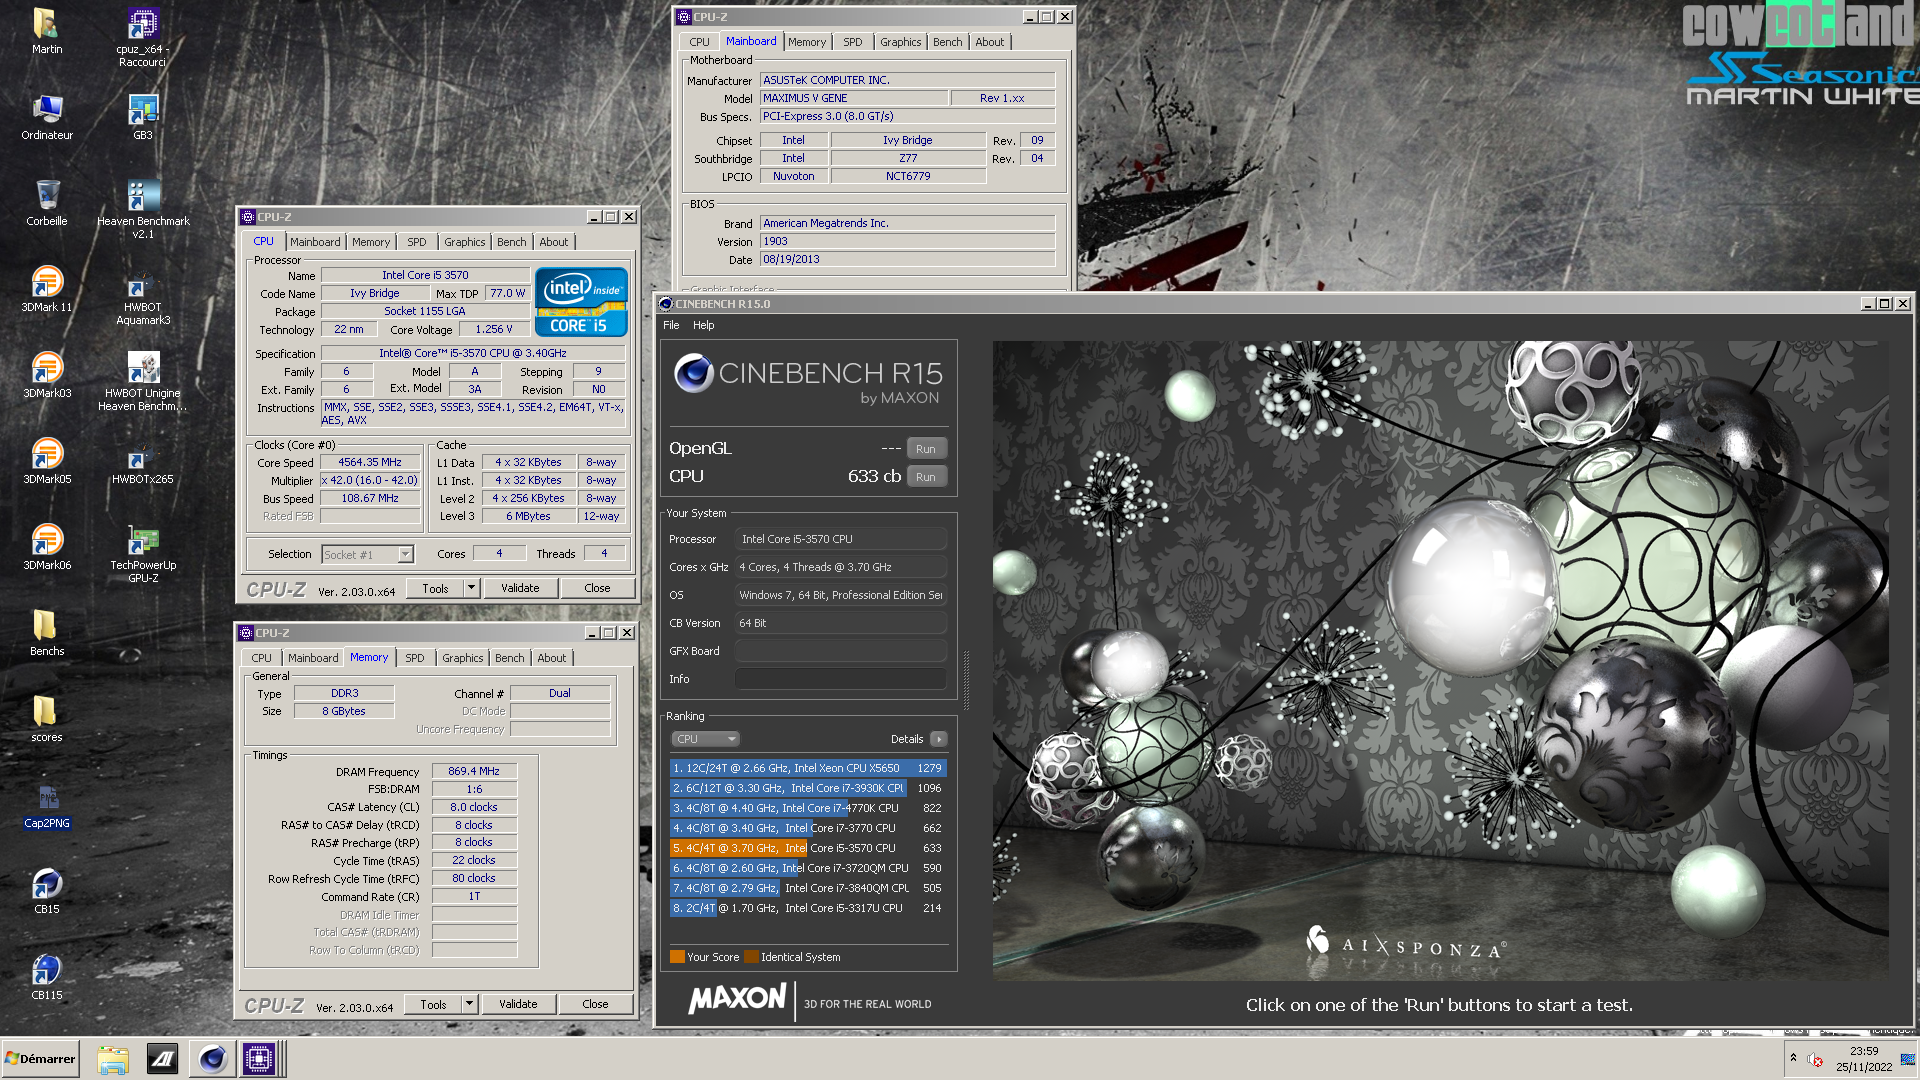The image size is (1920, 1080).
Task: Click the Multiplier value x 42.0 in CPU-Z
Action: pyautogui.click(x=370, y=480)
